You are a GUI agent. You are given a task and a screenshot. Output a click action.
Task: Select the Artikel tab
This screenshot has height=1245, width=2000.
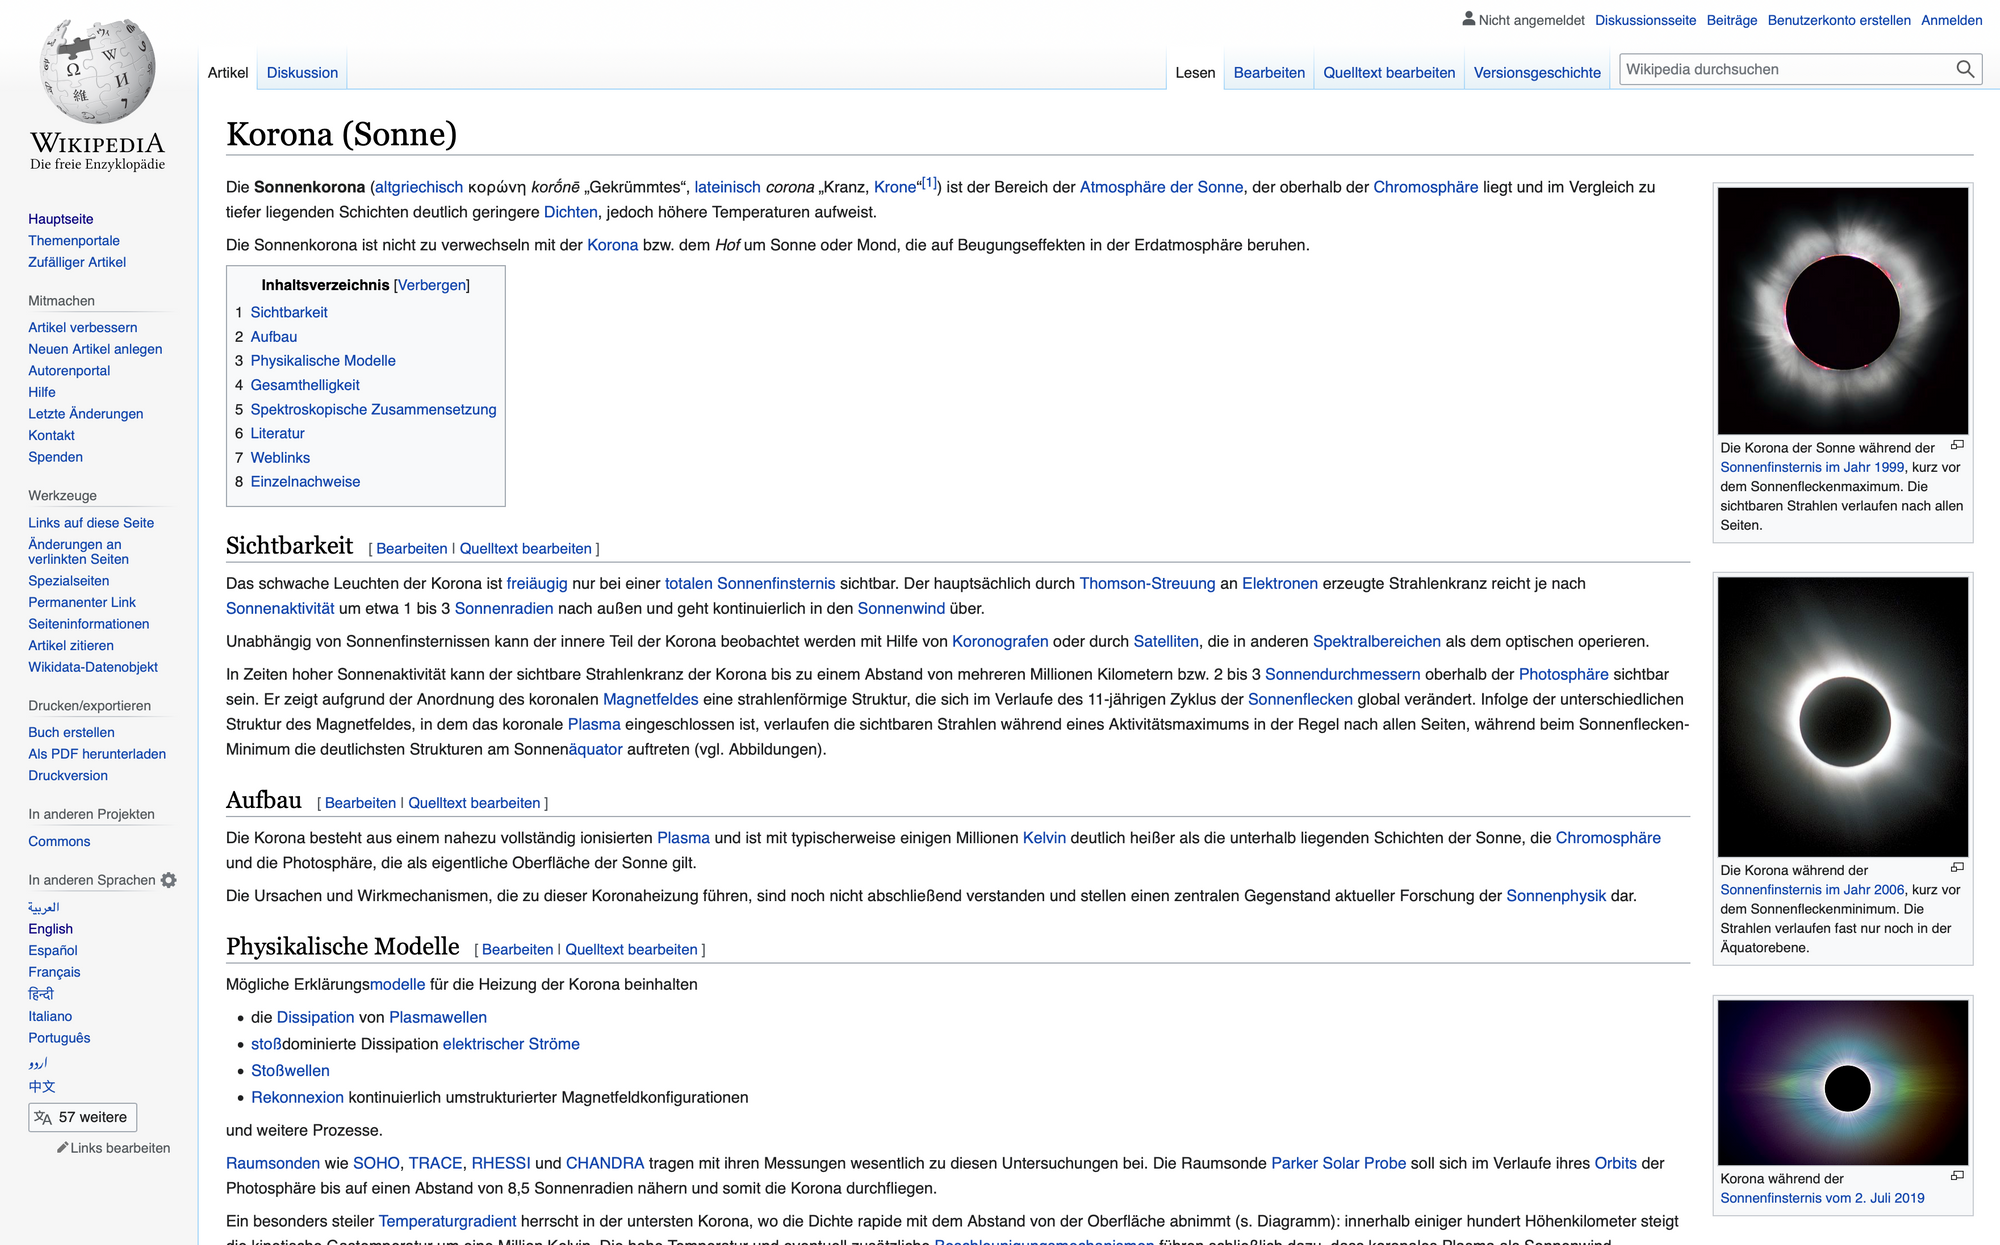(x=228, y=72)
